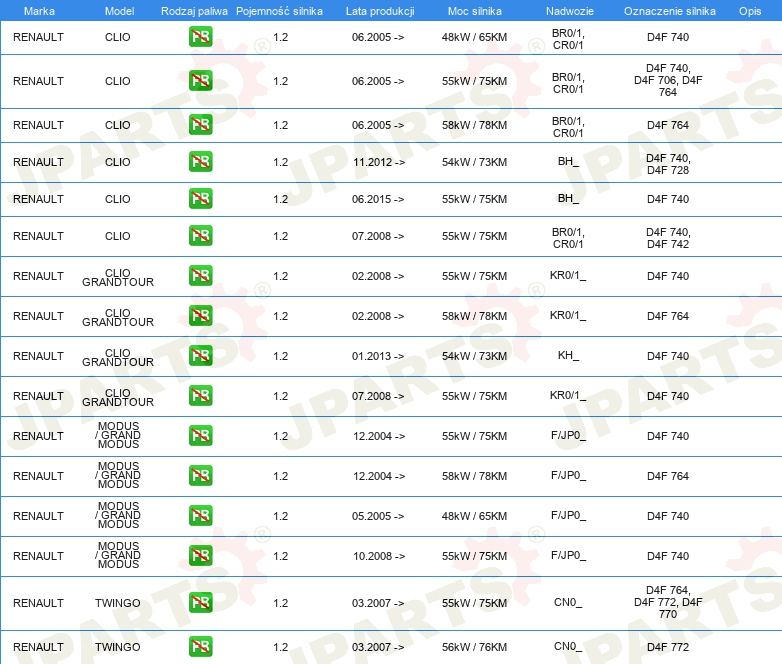Click RENAULT in the Clio 11.2012 row
Viewport: 782px width, 664px height.
[38, 162]
